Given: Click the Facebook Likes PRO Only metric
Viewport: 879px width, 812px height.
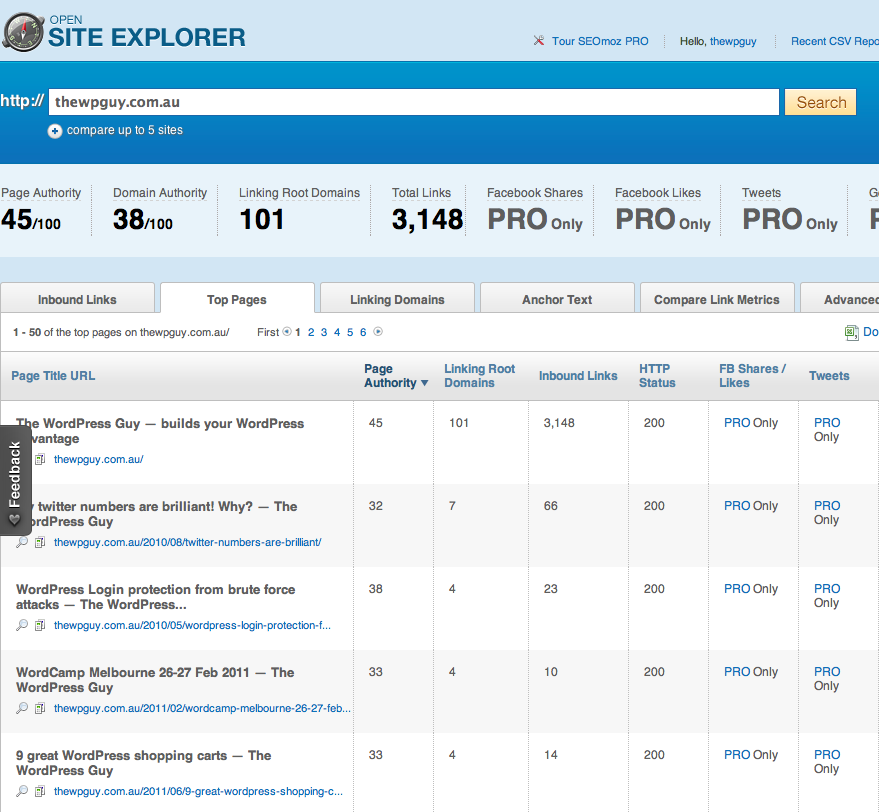Looking at the screenshot, I should [x=663, y=219].
